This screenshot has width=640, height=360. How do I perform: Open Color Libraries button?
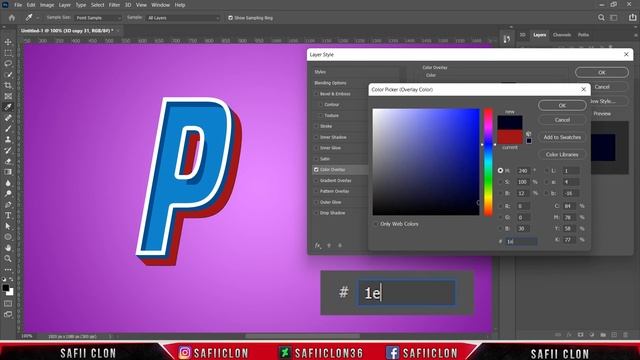tap(562, 155)
